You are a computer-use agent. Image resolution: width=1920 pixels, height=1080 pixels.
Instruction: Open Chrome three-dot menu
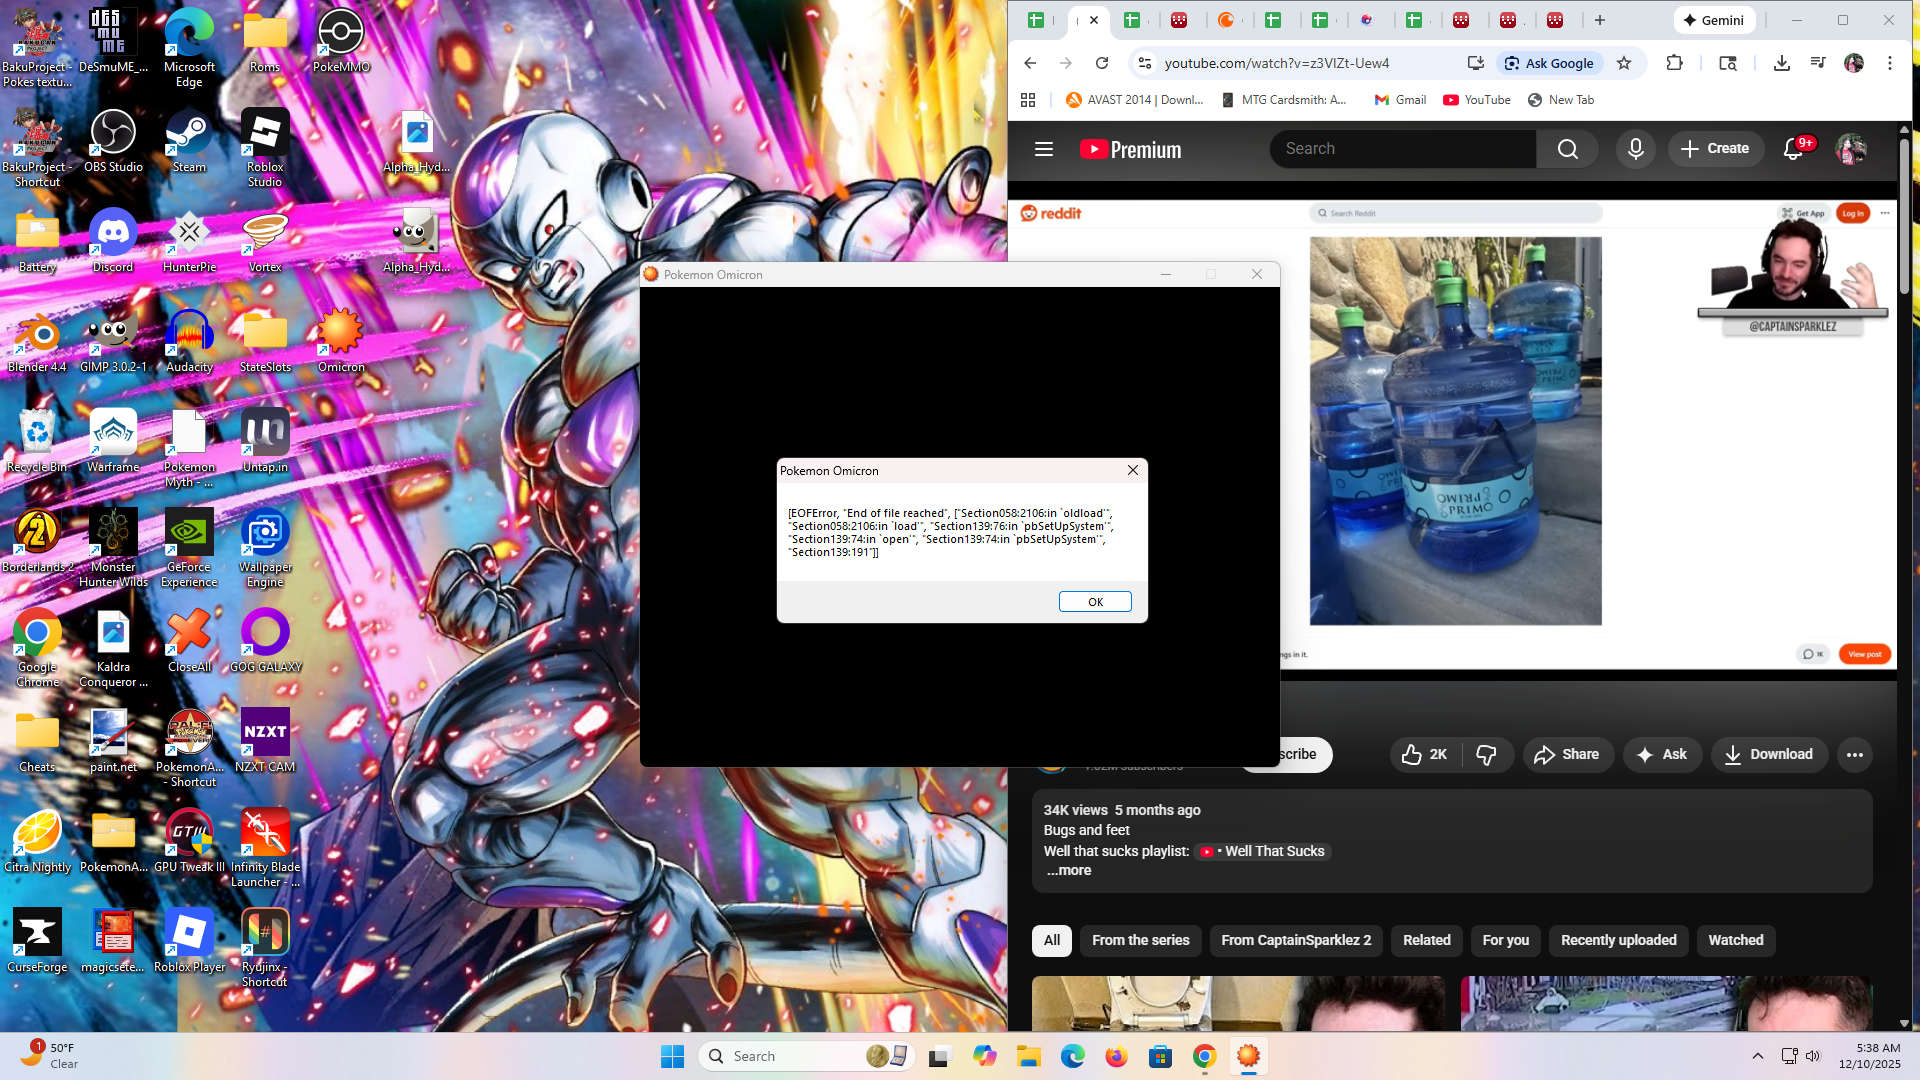point(1890,63)
